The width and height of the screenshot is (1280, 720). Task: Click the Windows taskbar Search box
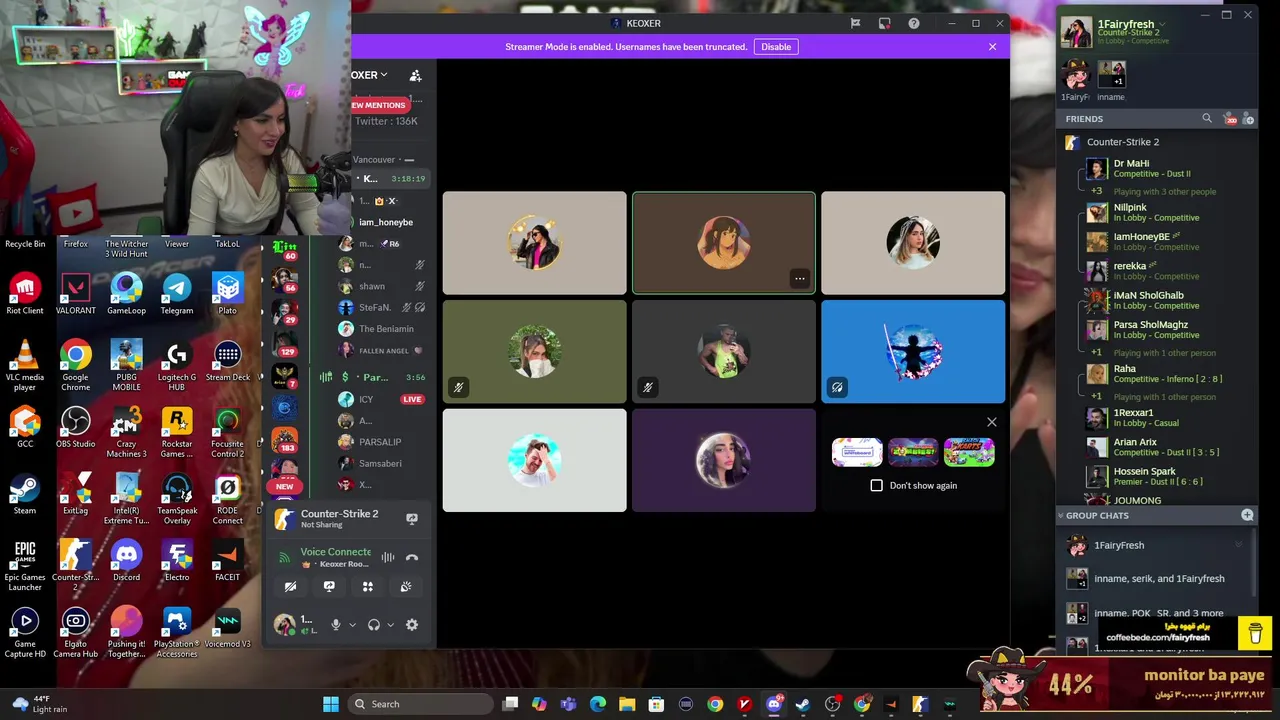pyautogui.click(x=422, y=704)
